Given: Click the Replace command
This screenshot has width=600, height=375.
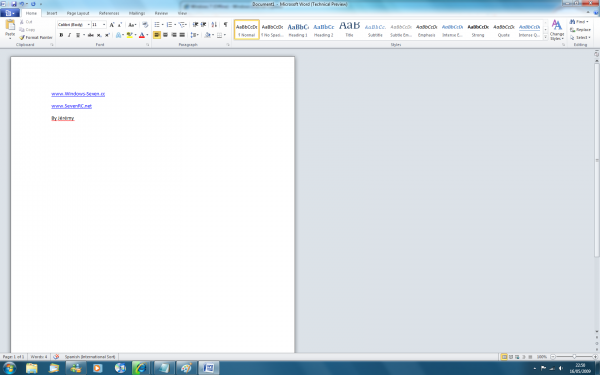Looking at the screenshot, I should (580, 29).
